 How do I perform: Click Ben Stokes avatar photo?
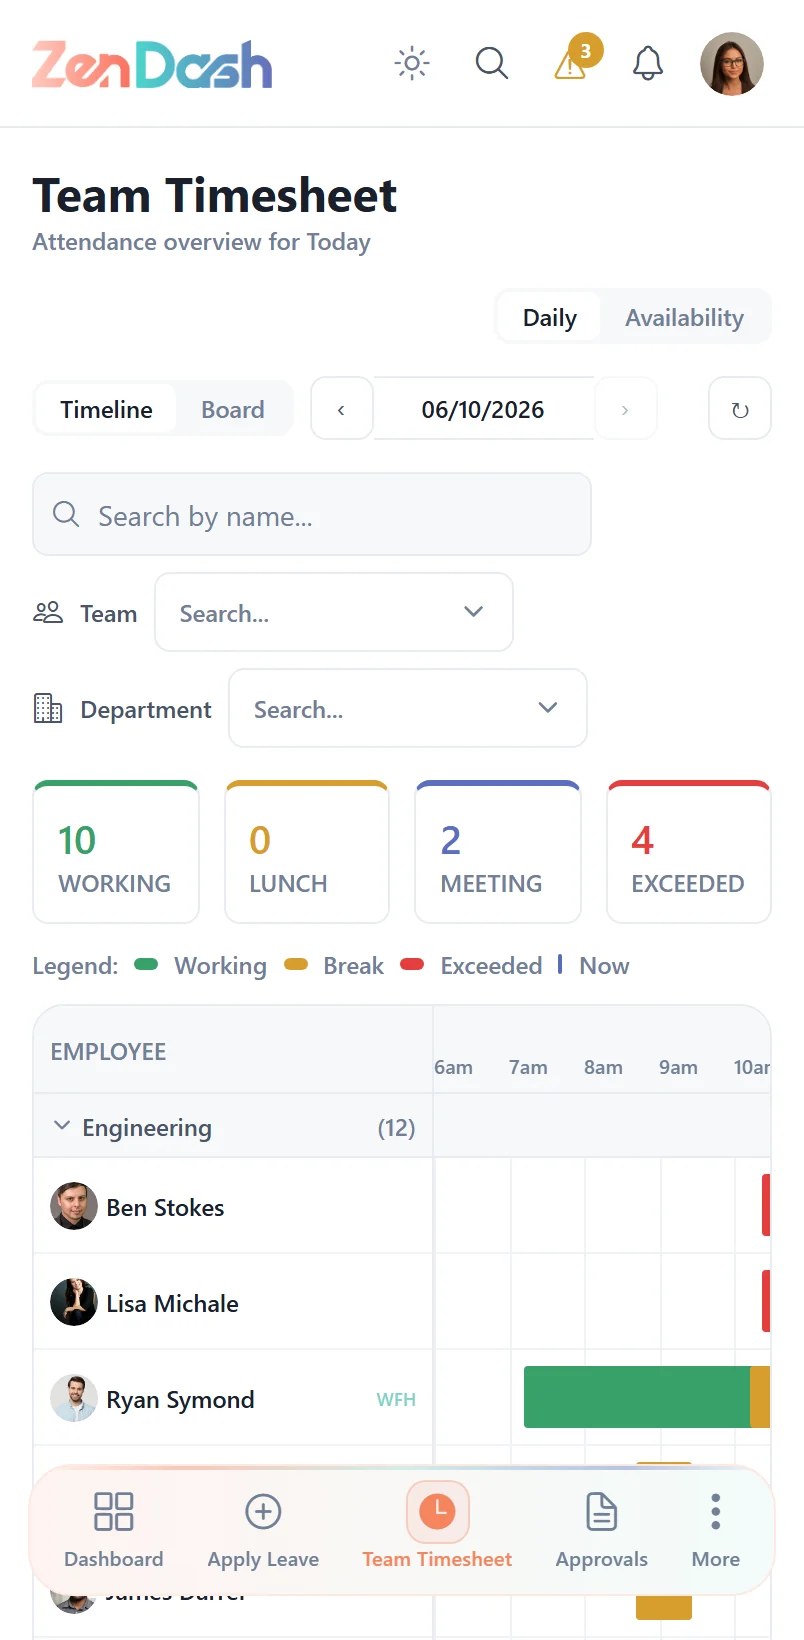pyautogui.click(x=74, y=1206)
